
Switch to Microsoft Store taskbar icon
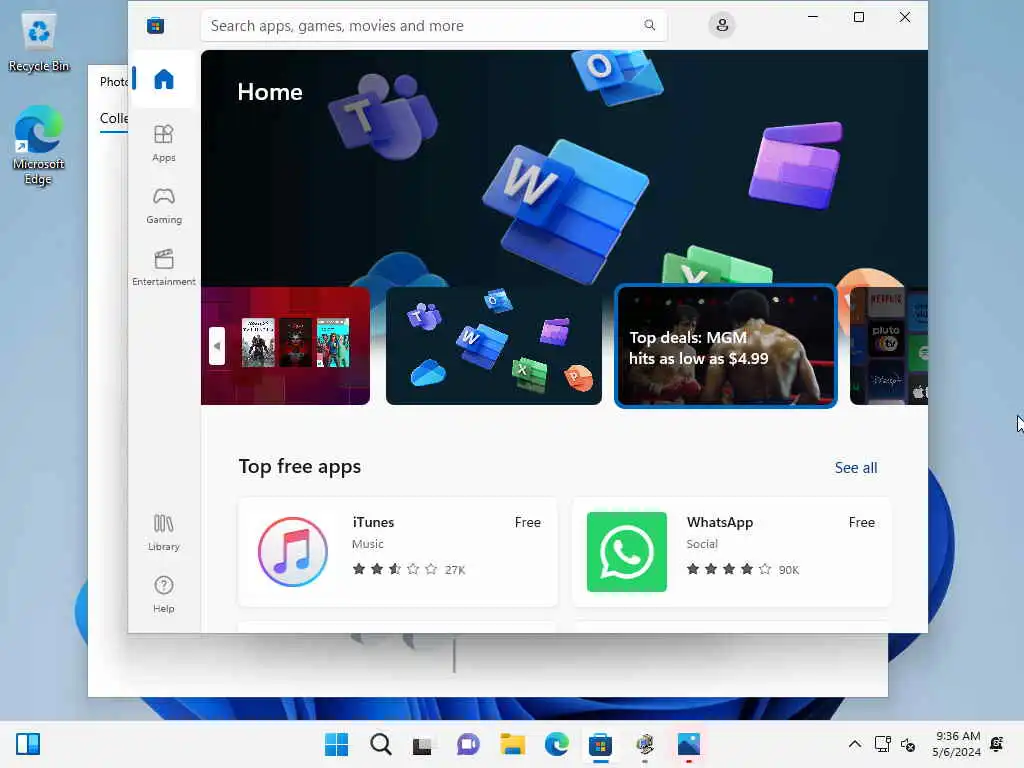(600, 744)
